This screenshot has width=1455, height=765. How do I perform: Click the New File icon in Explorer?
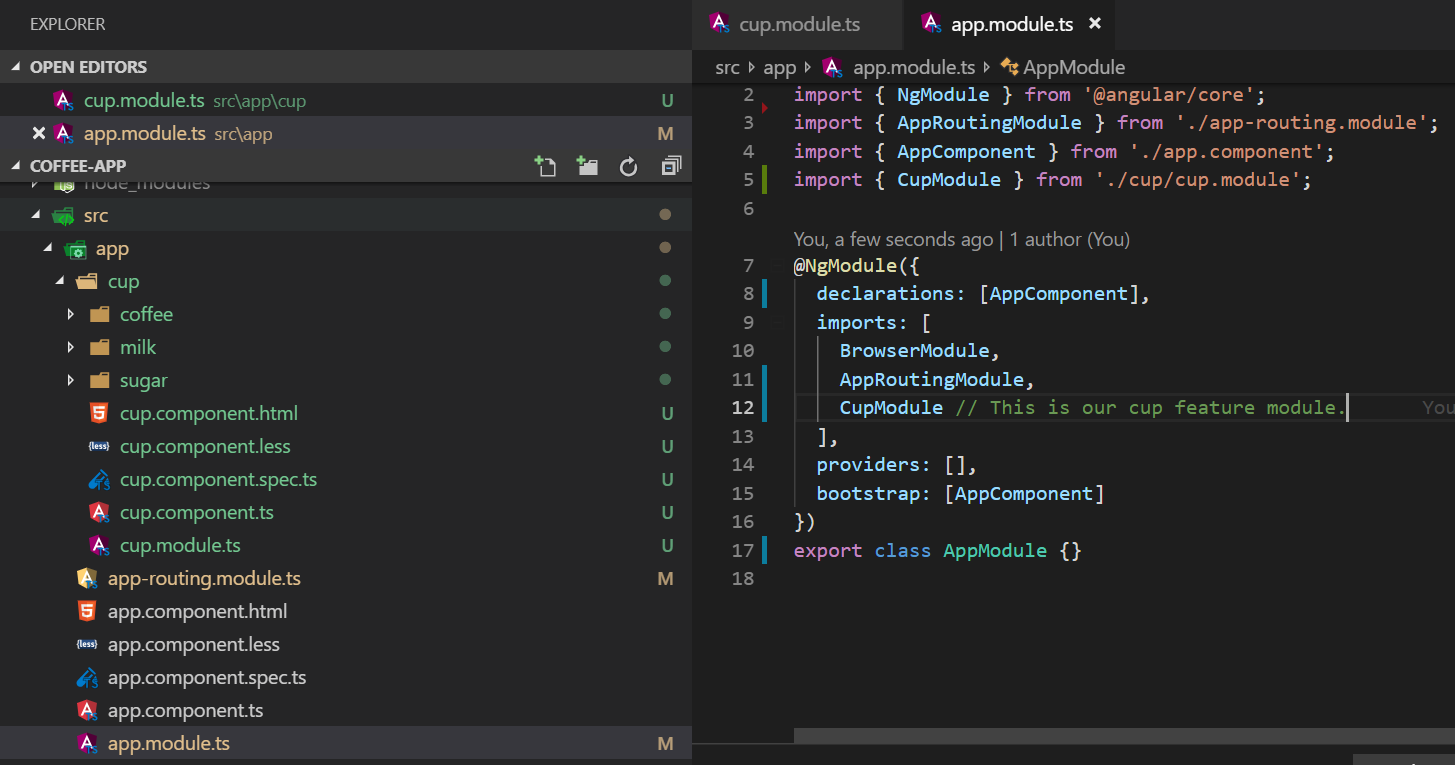[x=546, y=168]
